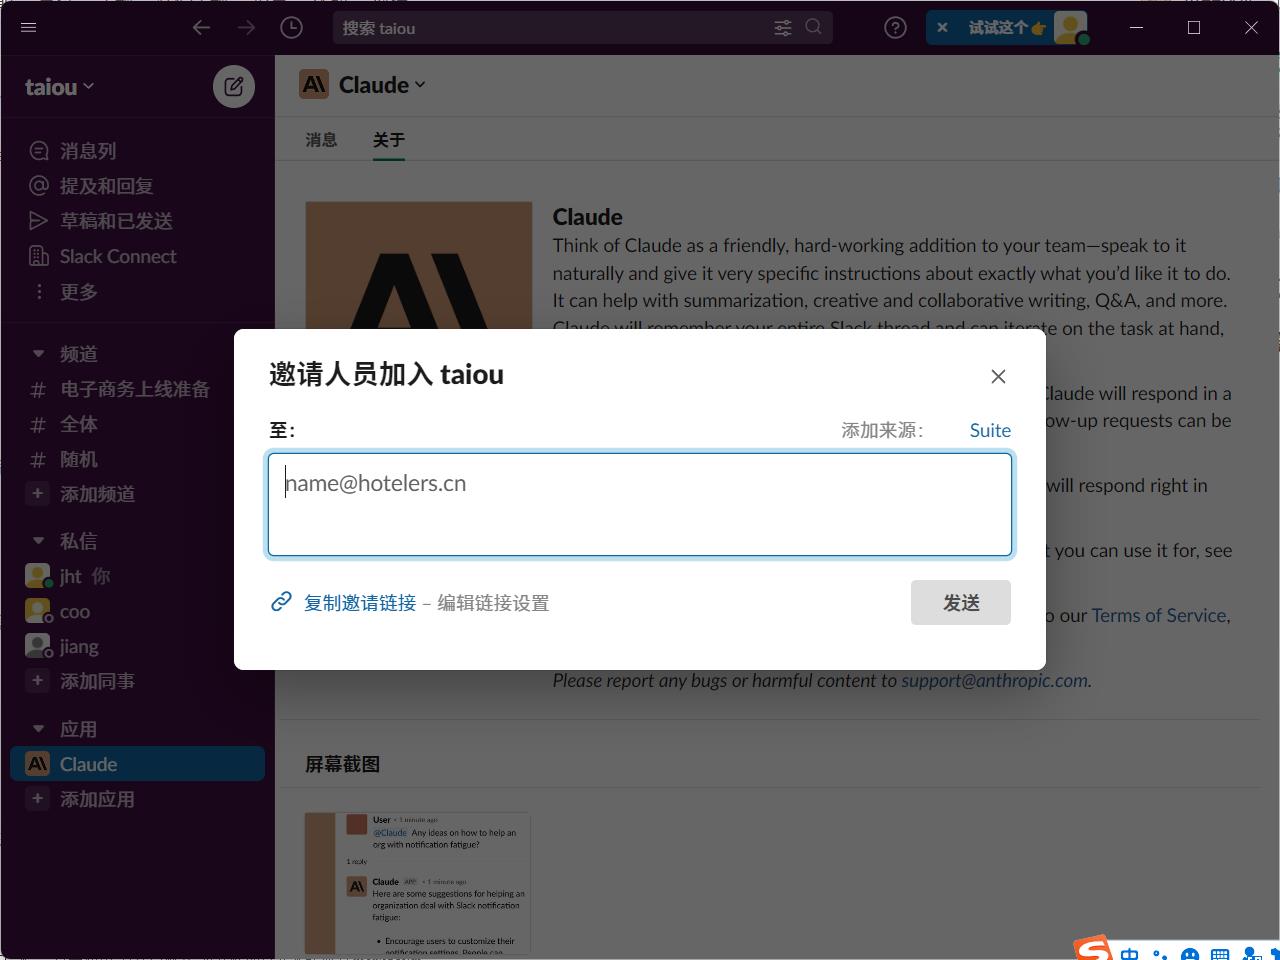Click the 复制邀请链接 link
The width and height of the screenshot is (1280, 960).
click(x=360, y=603)
